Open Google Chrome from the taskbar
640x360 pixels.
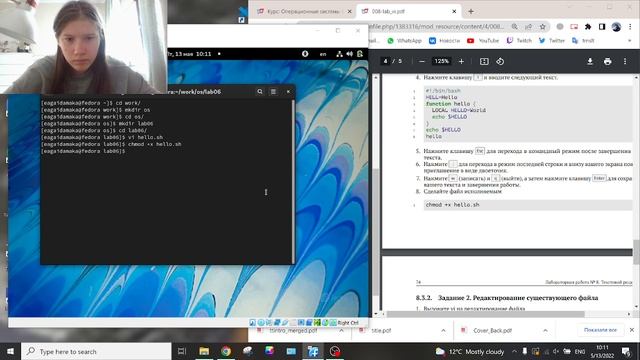click(226, 351)
